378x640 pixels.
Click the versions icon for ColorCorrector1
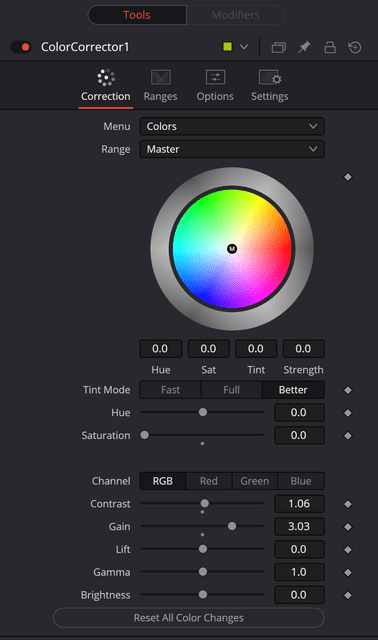tap(278, 47)
